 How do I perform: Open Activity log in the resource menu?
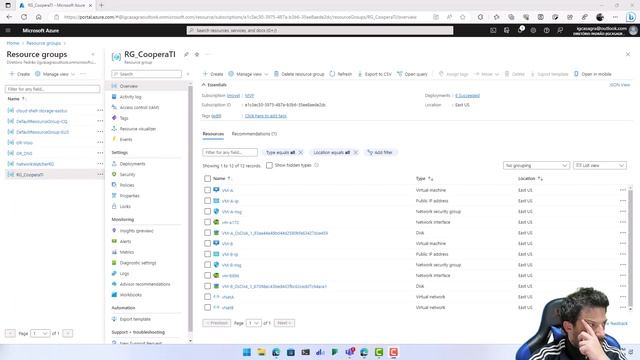pos(130,97)
